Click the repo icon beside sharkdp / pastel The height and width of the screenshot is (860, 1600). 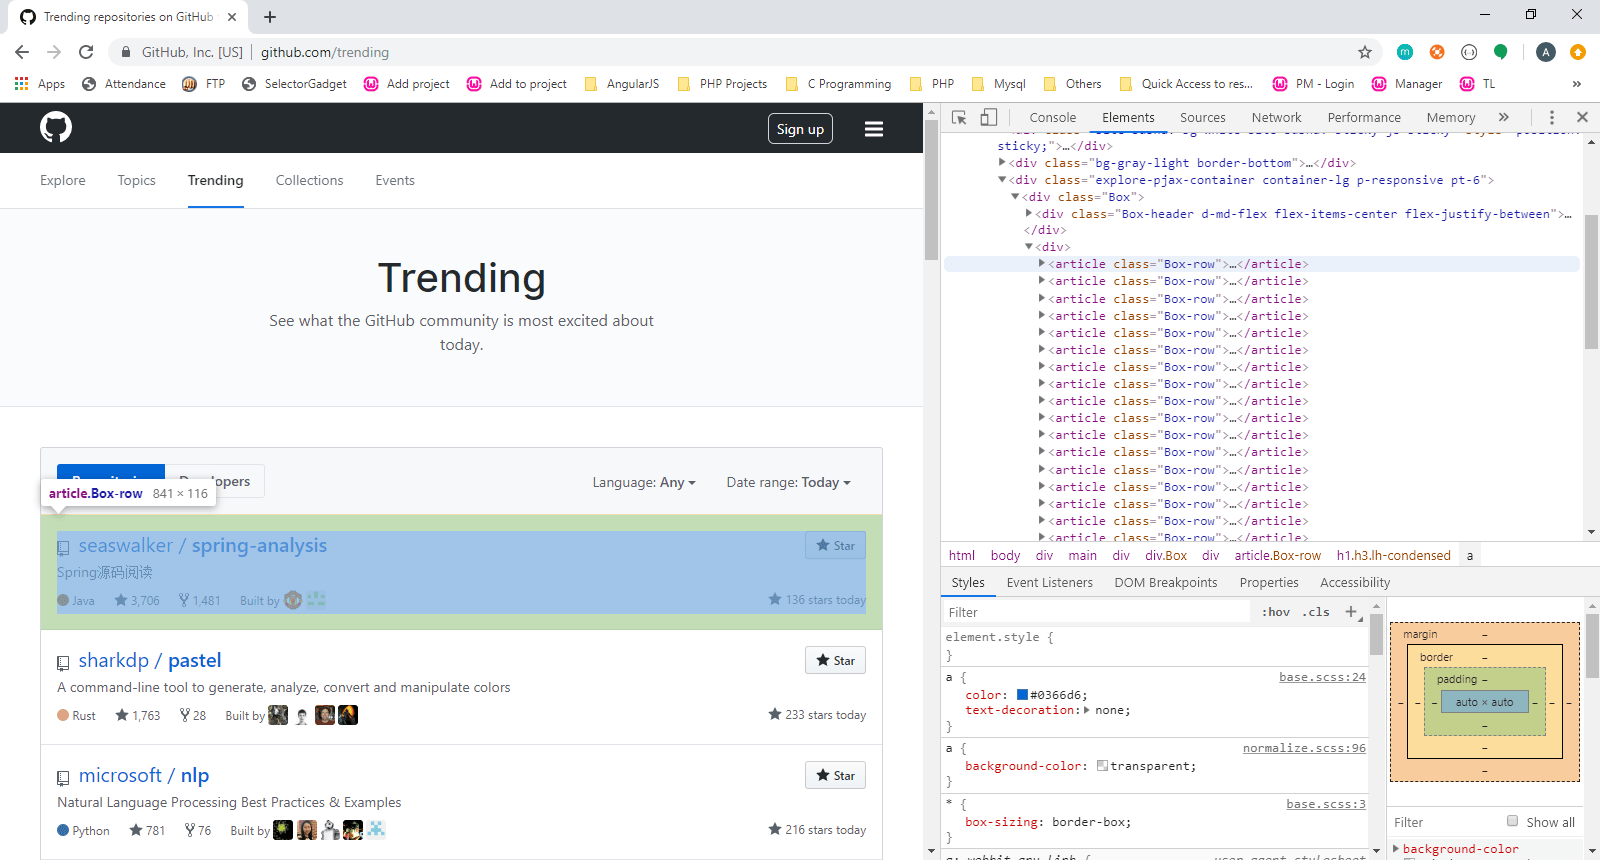63,662
